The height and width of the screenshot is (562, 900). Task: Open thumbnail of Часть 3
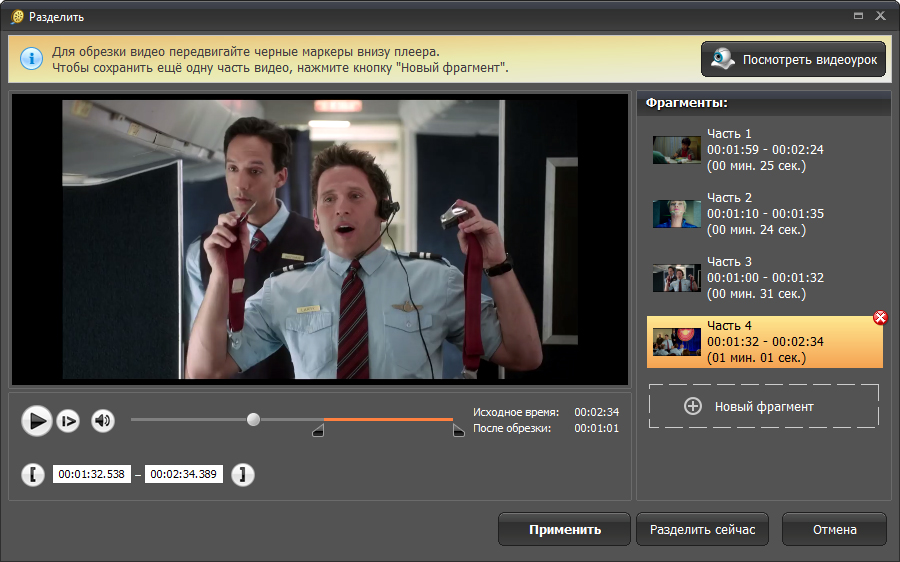click(x=677, y=278)
